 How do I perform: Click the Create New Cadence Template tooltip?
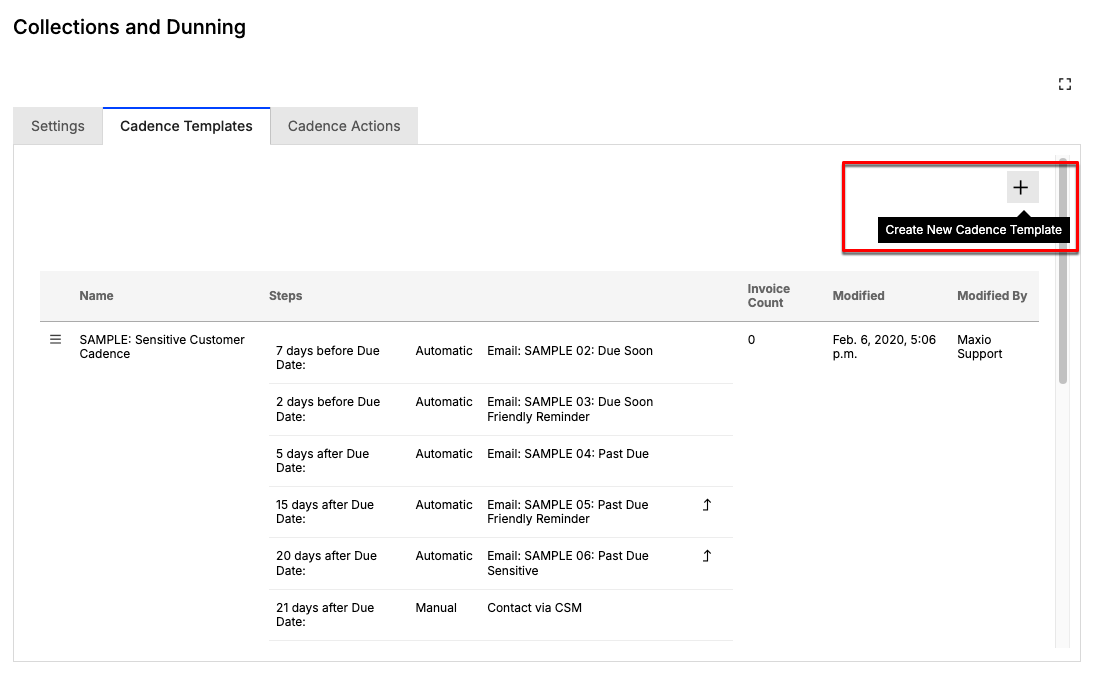click(973, 230)
